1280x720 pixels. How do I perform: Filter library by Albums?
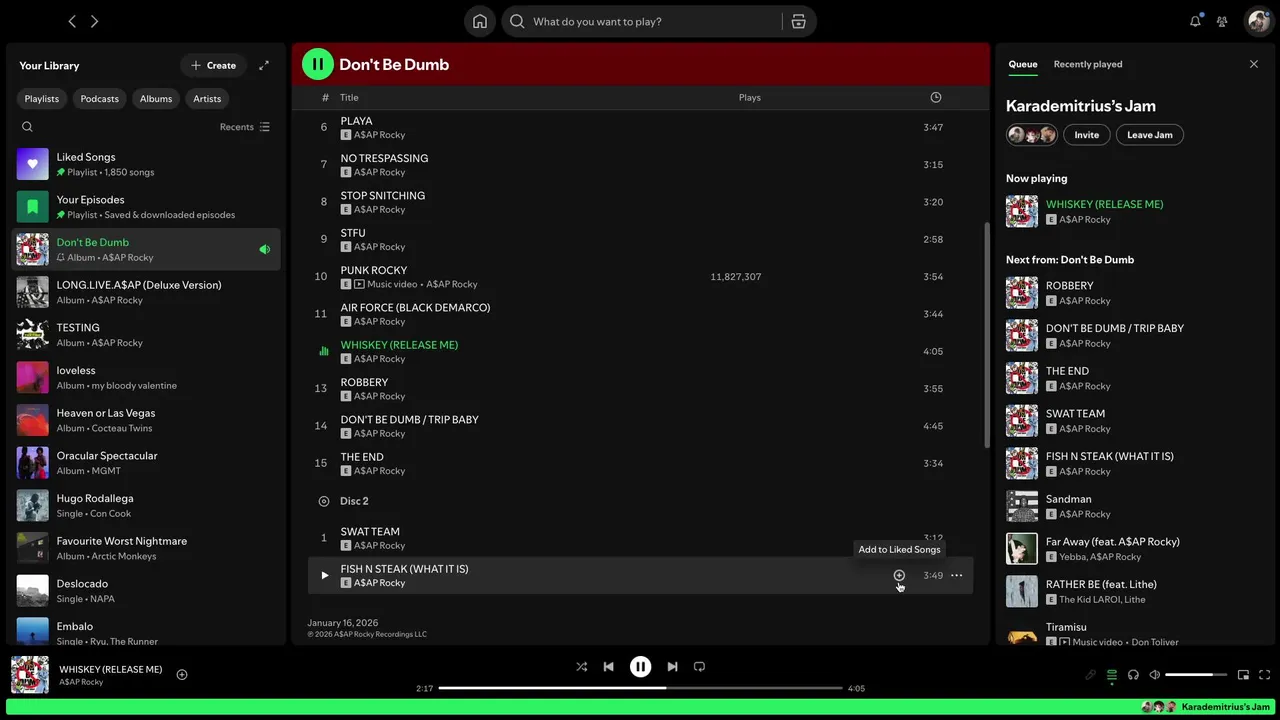[156, 98]
